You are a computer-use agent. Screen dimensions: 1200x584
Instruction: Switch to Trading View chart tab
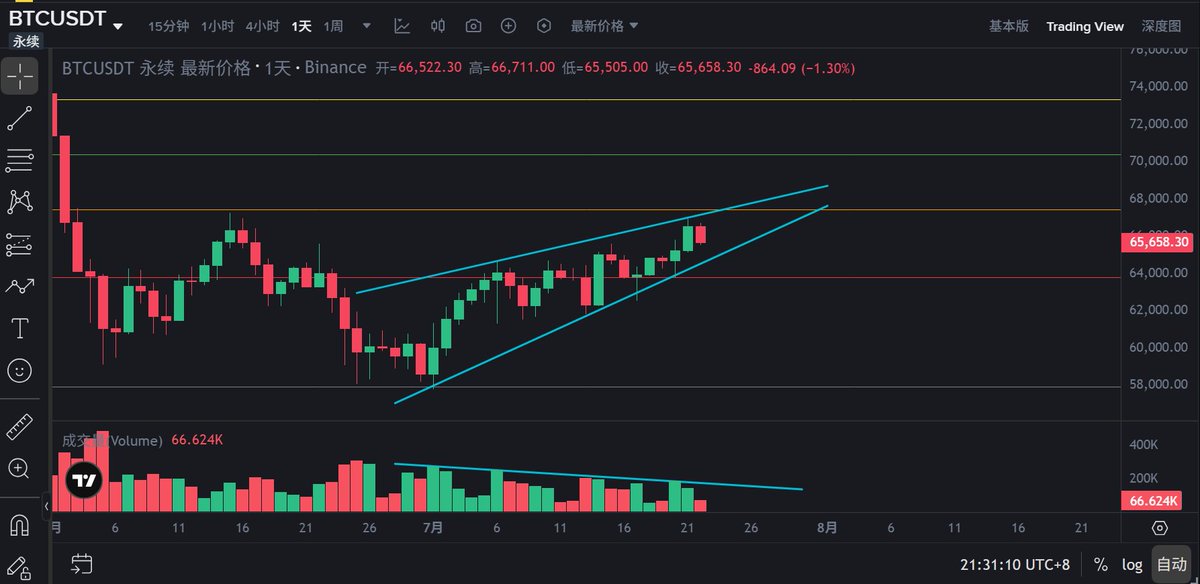tap(1085, 26)
